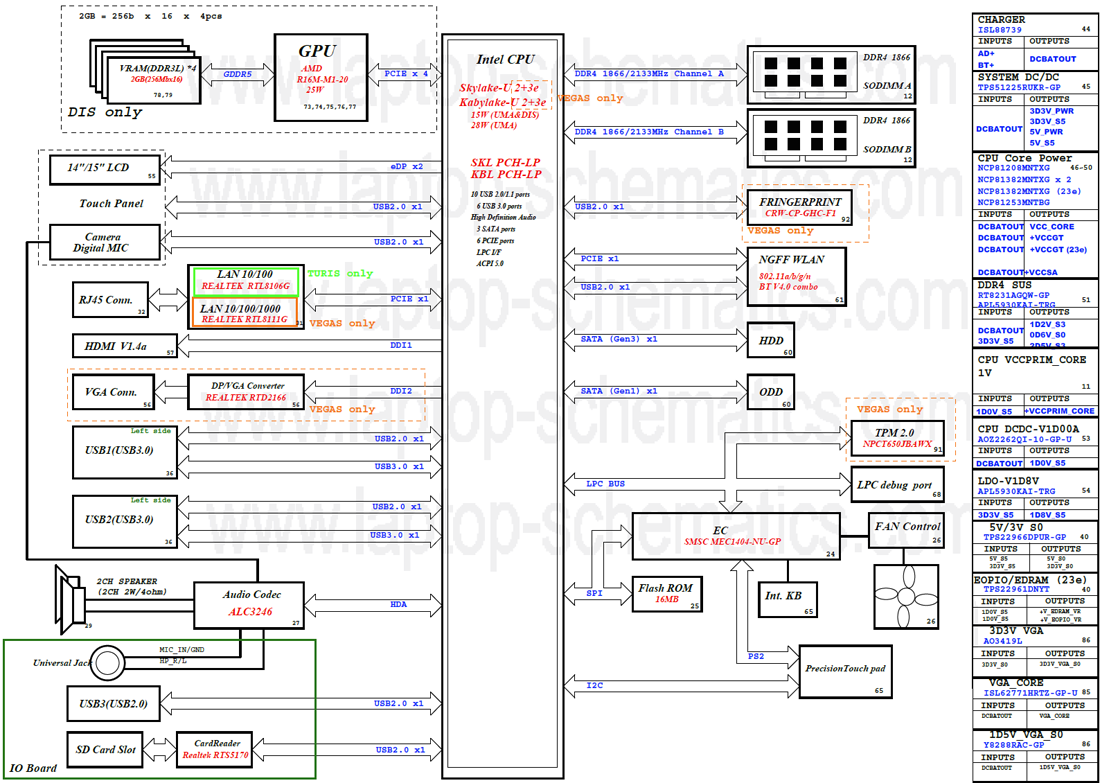Select the VGA Conn. block
Screen dimensions: 1100x783
pos(114,393)
